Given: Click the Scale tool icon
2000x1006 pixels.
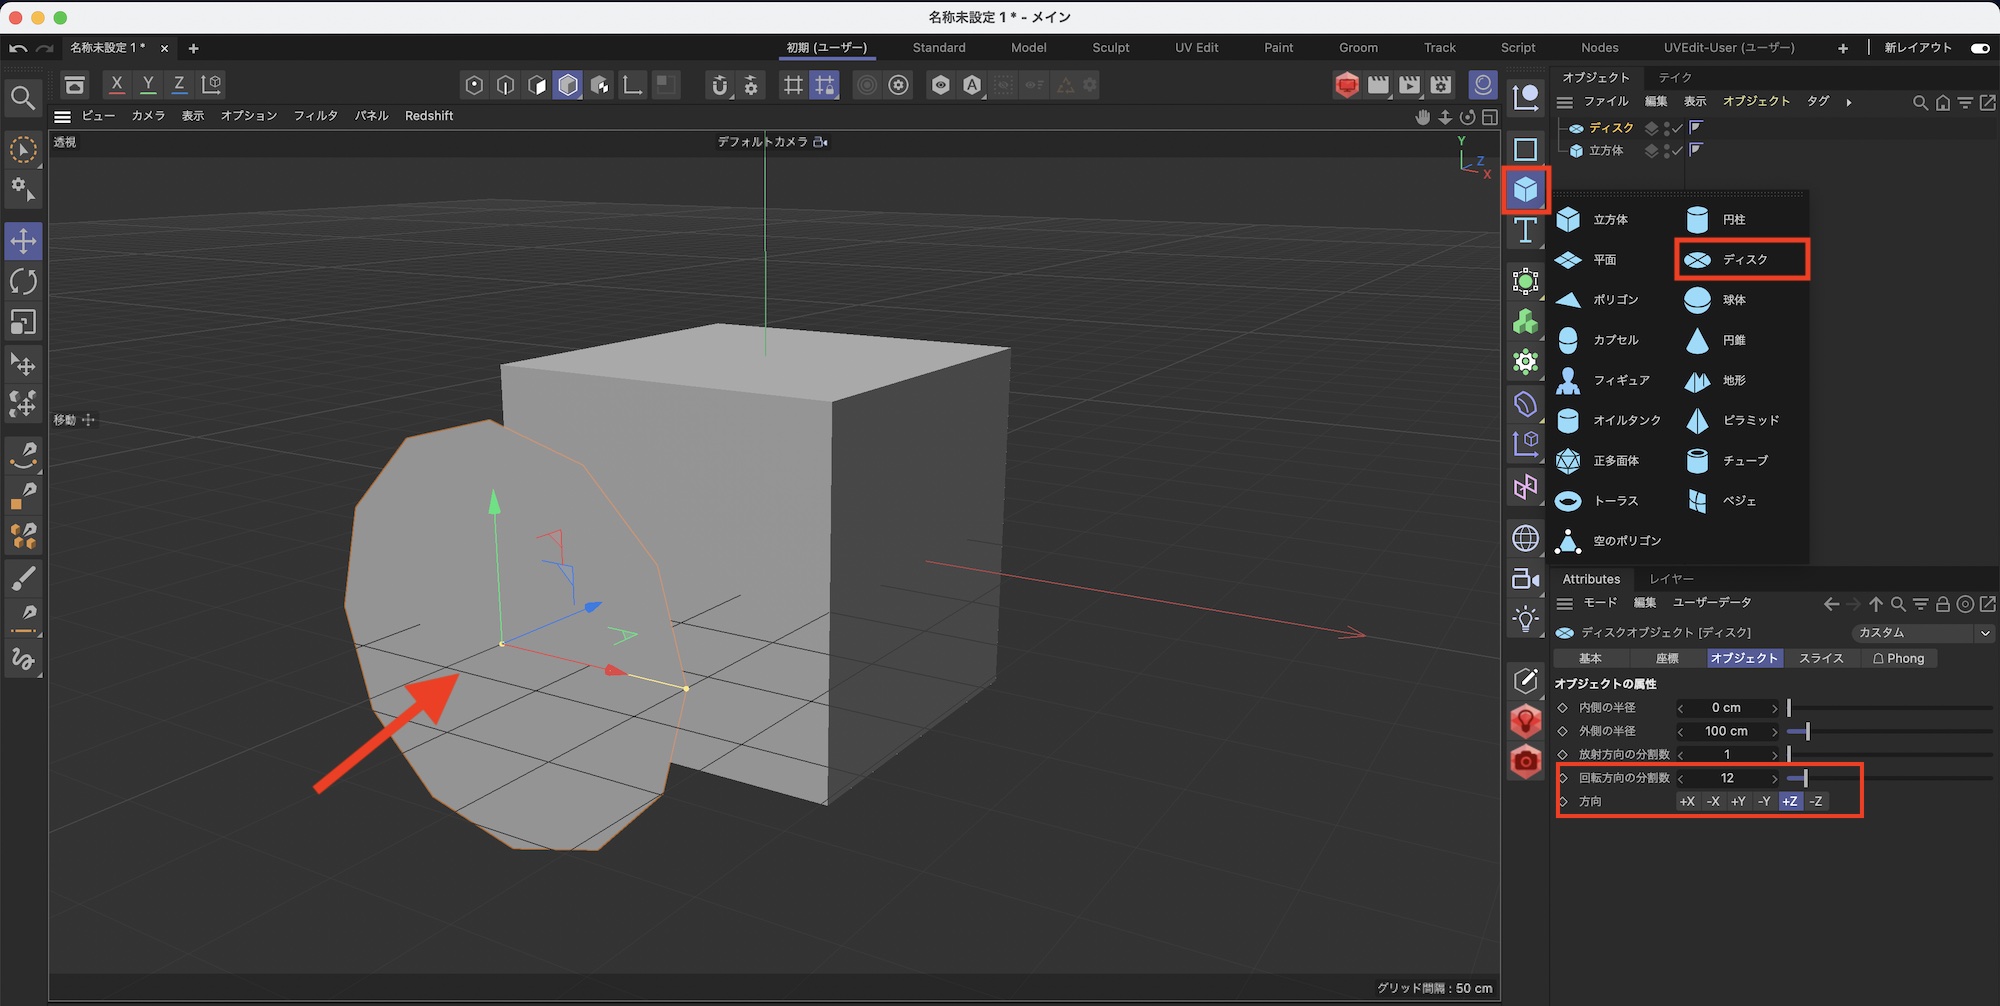Looking at the screenshot, I should tap(23, 322).
